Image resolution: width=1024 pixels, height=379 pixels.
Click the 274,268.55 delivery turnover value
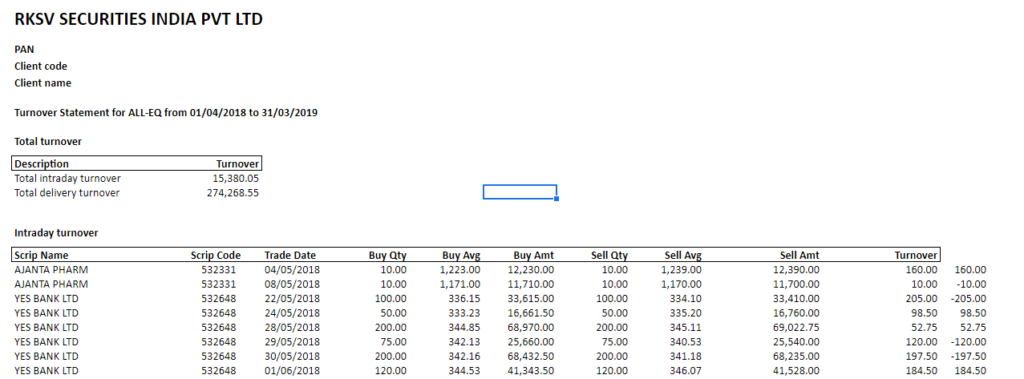[232, 193]
